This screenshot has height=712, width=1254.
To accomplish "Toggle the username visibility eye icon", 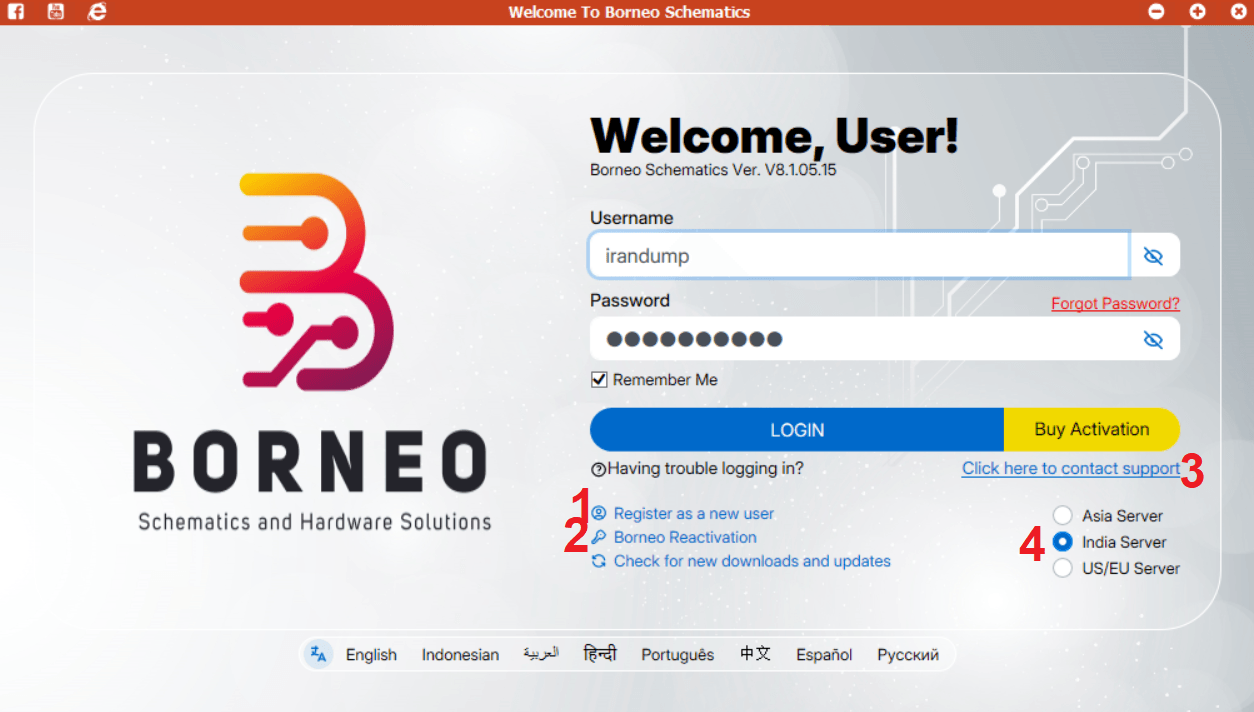I will coord(1153,256).
